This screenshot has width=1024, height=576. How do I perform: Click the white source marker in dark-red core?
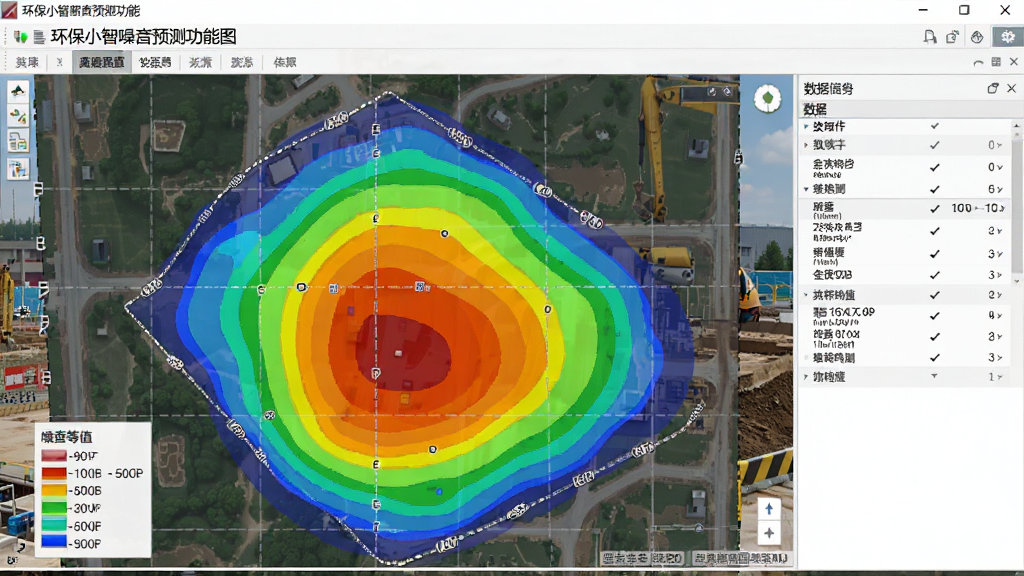398,353
